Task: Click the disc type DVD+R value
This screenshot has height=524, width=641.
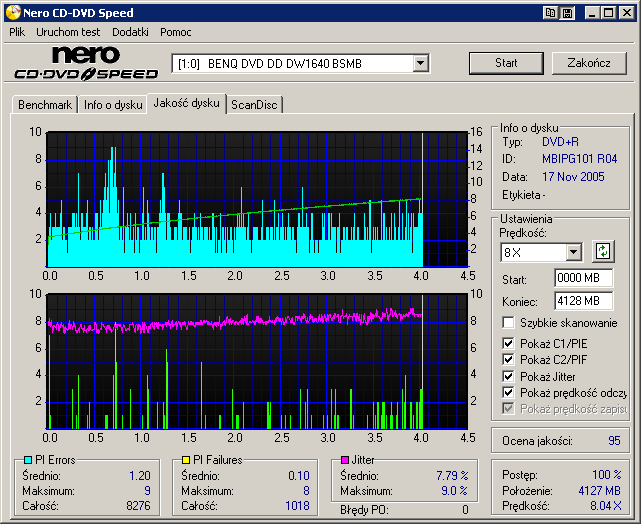Action: [x=560, y=142]
